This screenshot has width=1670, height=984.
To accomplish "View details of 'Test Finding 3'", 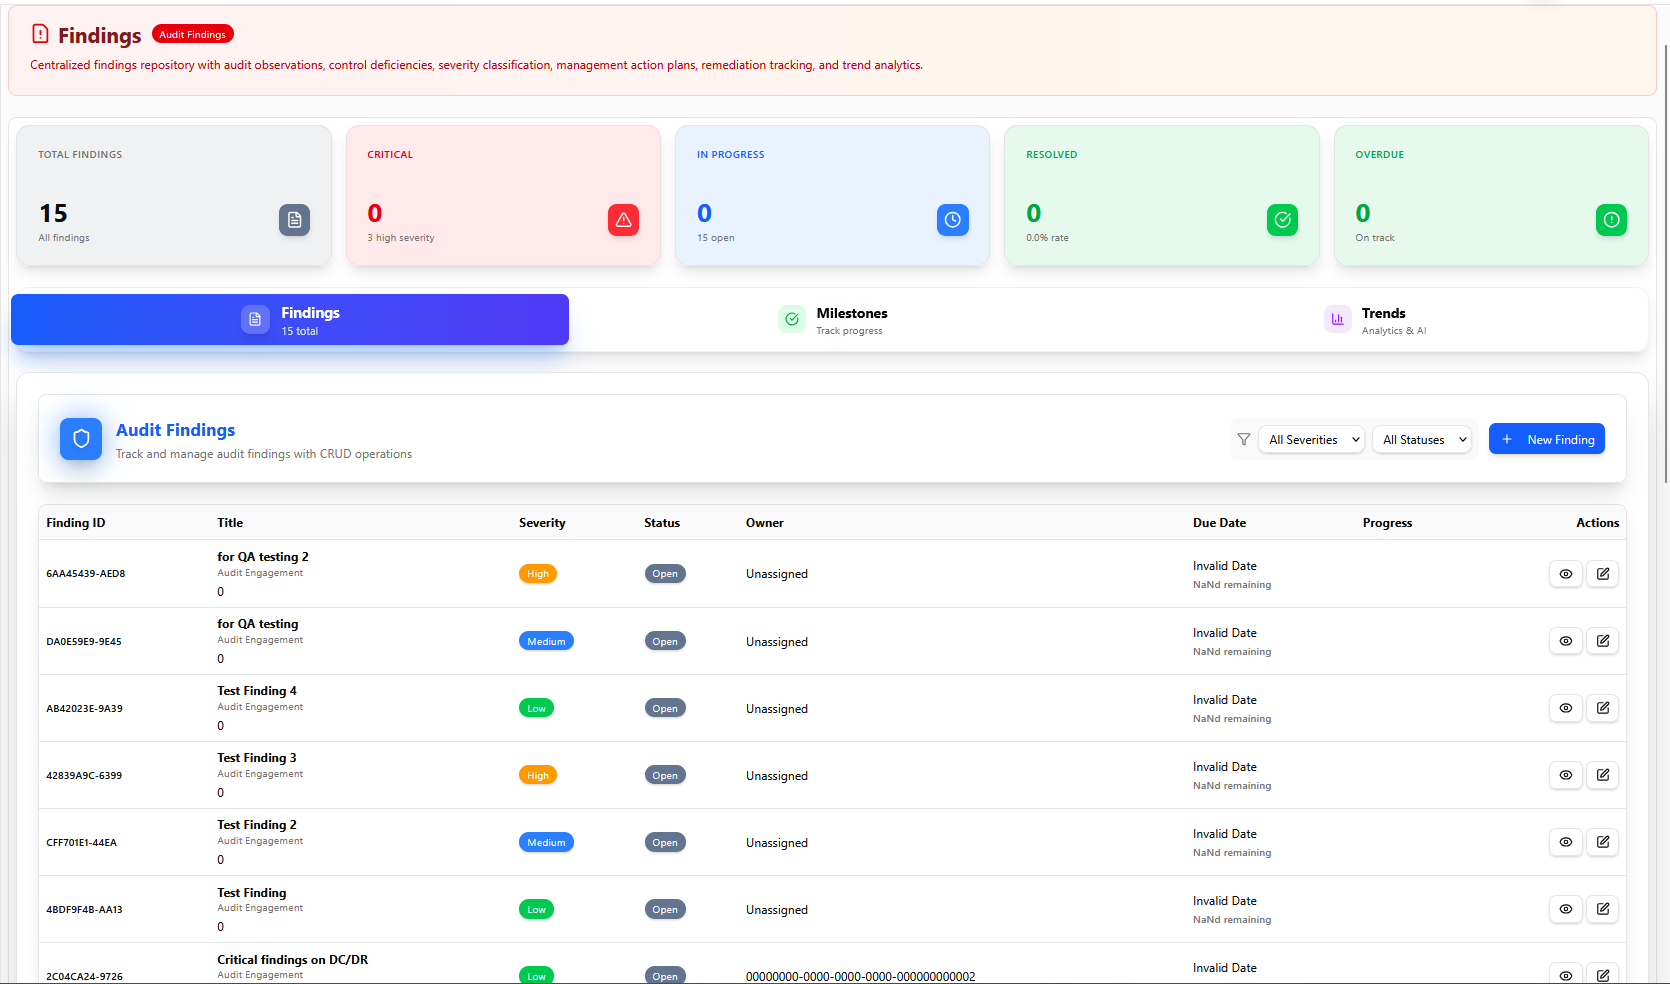I will coord(1565,775).
